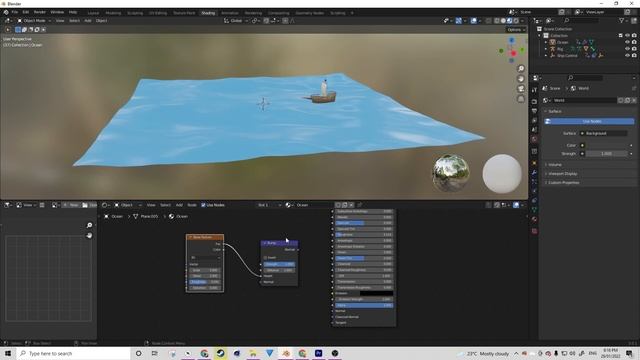Screen dimensions: 640x360
Task: Open the Options dropdown in viewport
Action: point(516,29)
